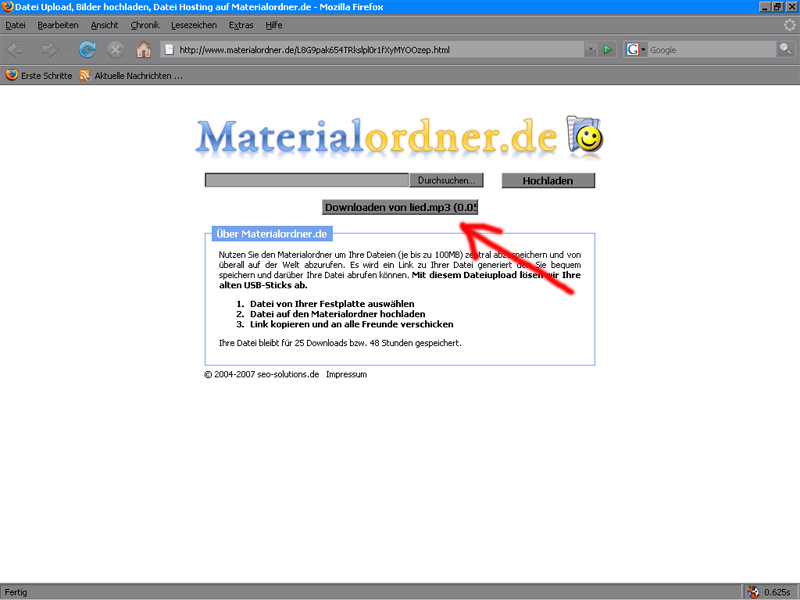Click the 0.625s load time text

[778, 592]
